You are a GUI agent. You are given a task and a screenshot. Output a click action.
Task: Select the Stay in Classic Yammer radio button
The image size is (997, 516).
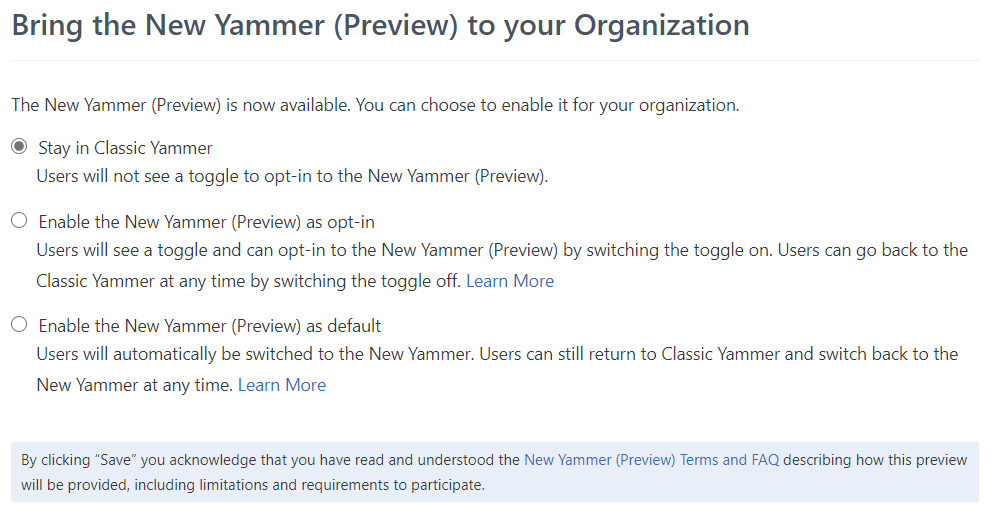[19, 147]
